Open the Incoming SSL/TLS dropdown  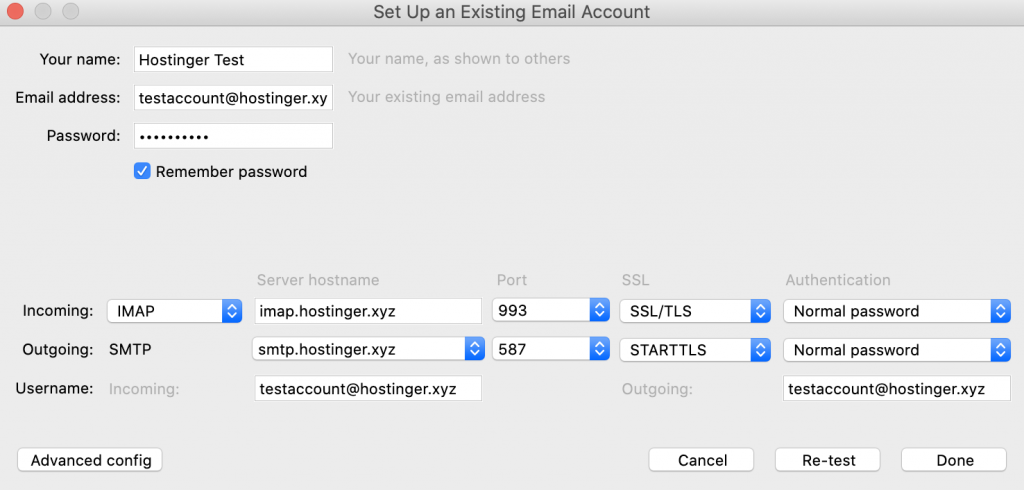coord(695,311)
